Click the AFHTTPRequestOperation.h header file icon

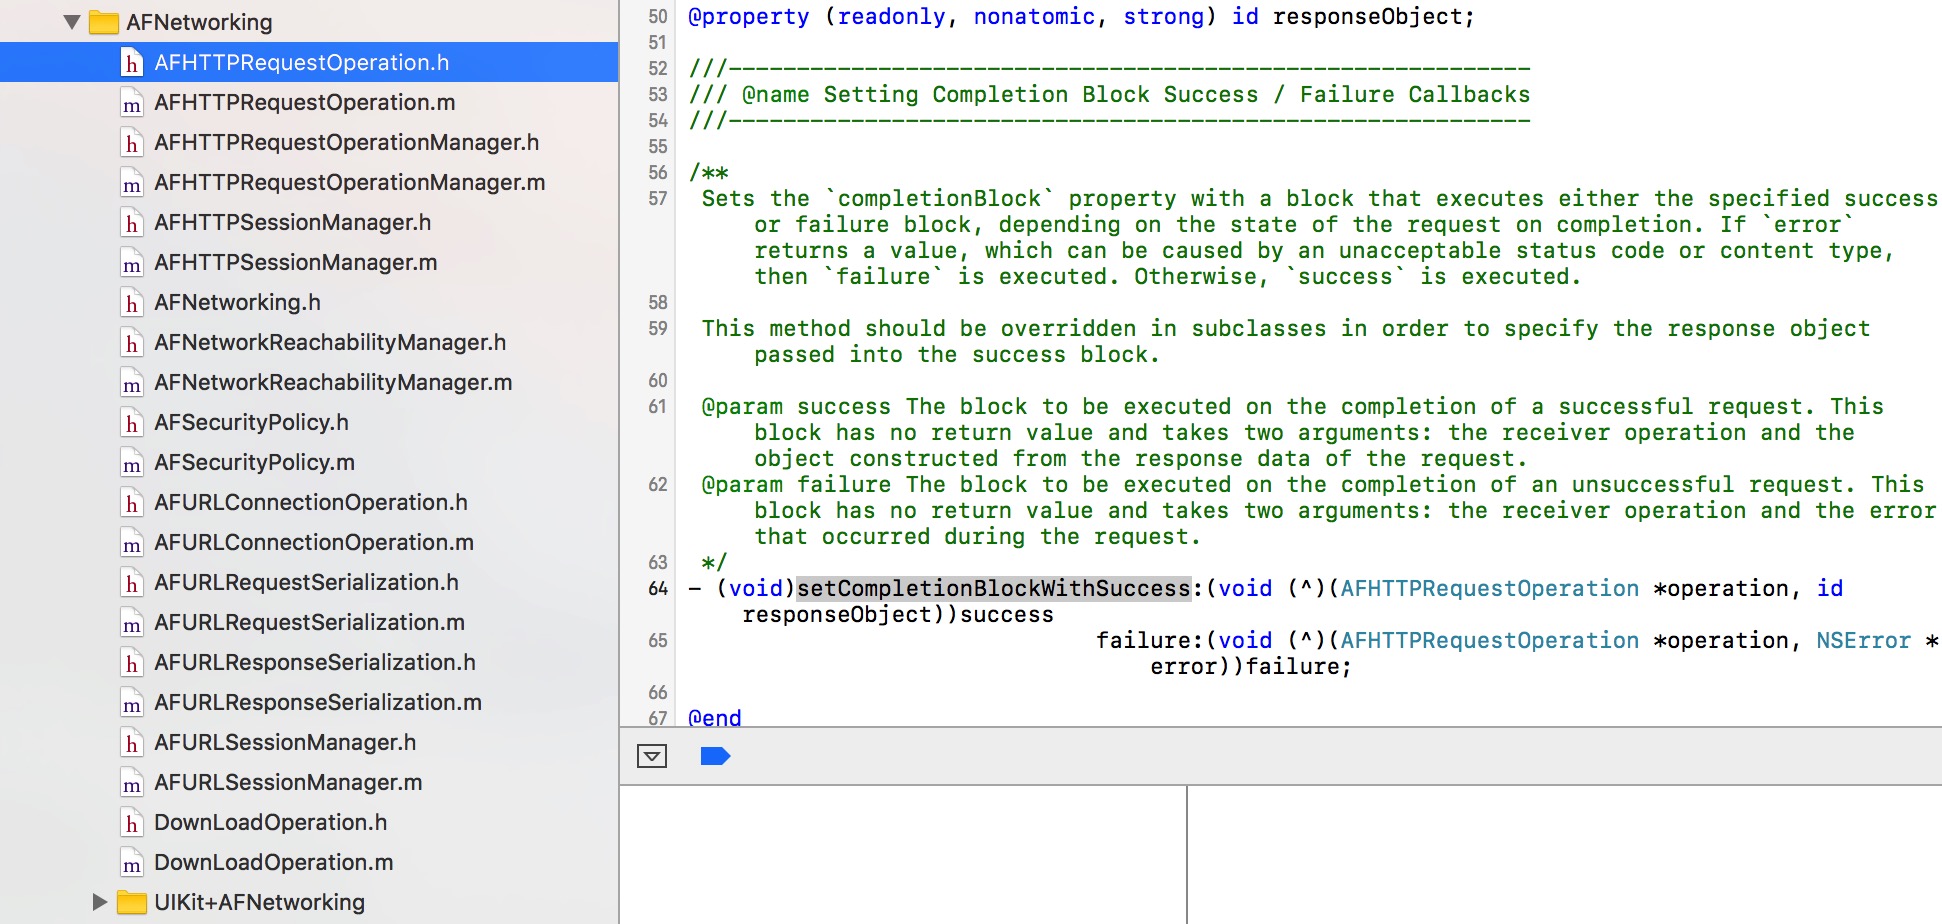[x=131, y=63]
